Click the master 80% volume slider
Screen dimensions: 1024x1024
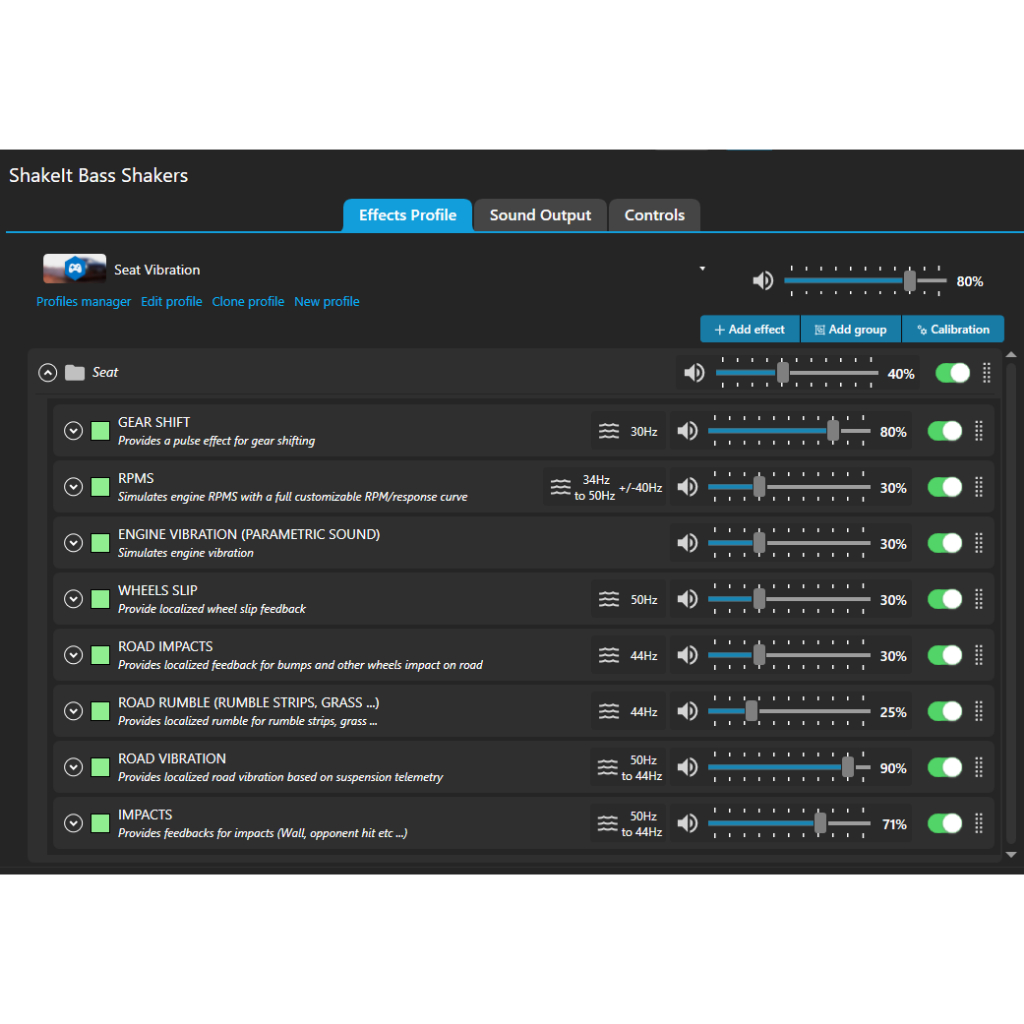pos(865,281)
